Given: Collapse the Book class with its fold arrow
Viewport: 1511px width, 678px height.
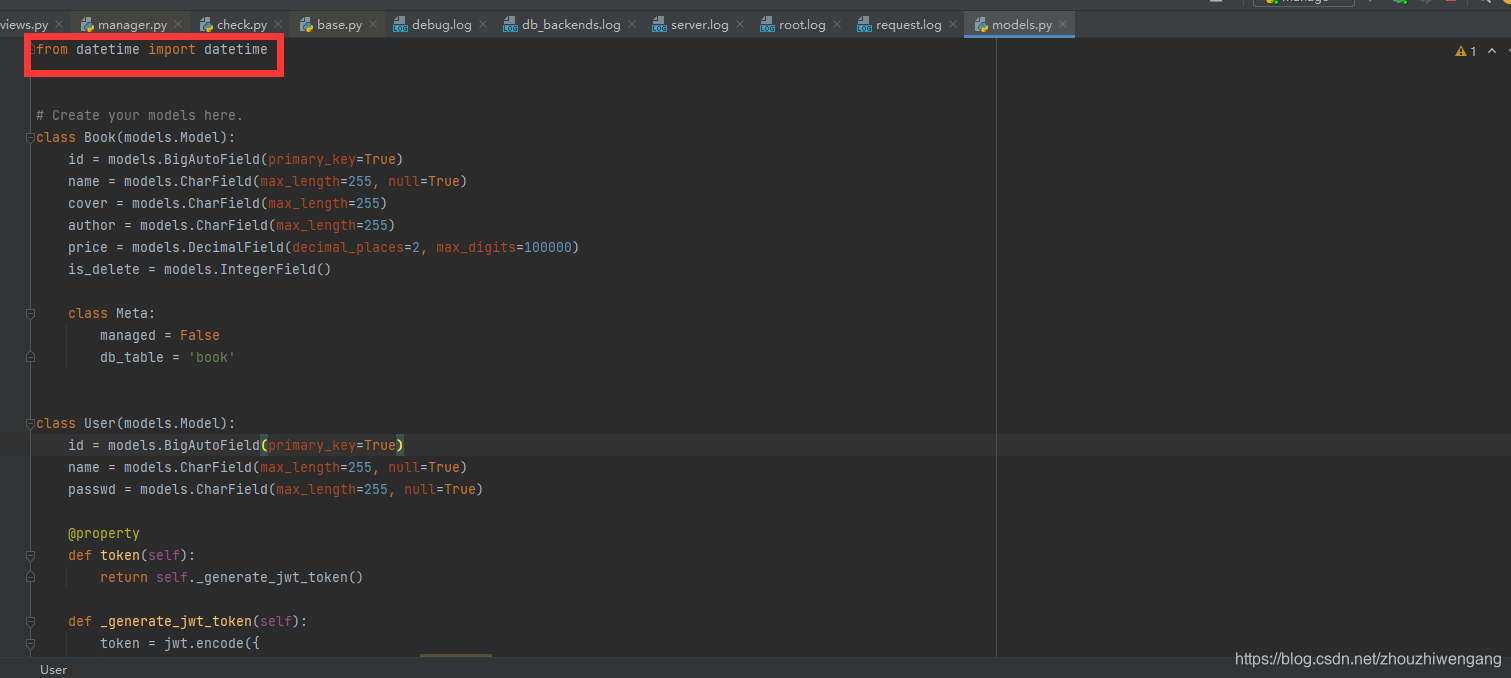Looking at the screenshot, I should [x=30, y=137].
